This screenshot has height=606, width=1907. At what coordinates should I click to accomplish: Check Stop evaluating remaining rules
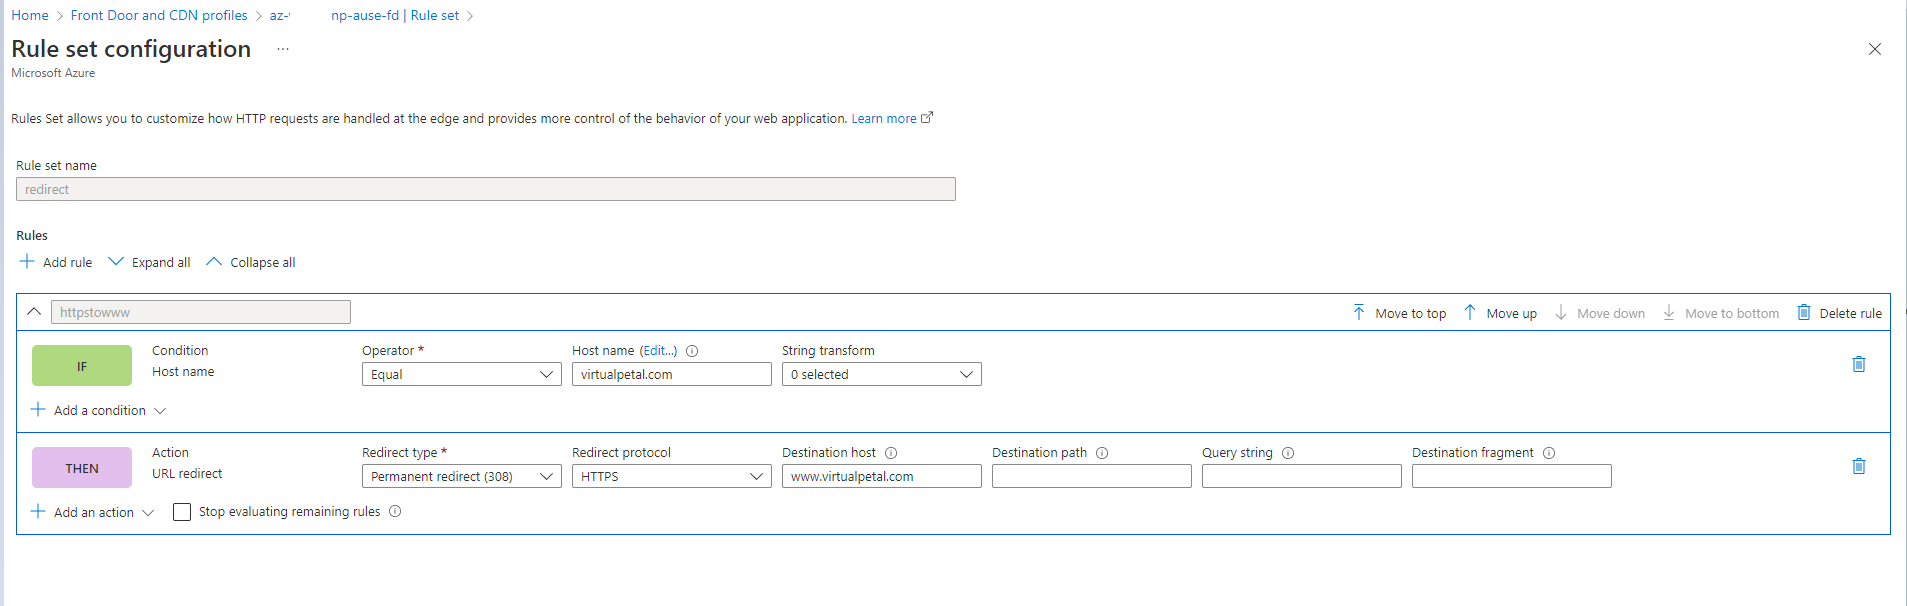tap(182, 512)
